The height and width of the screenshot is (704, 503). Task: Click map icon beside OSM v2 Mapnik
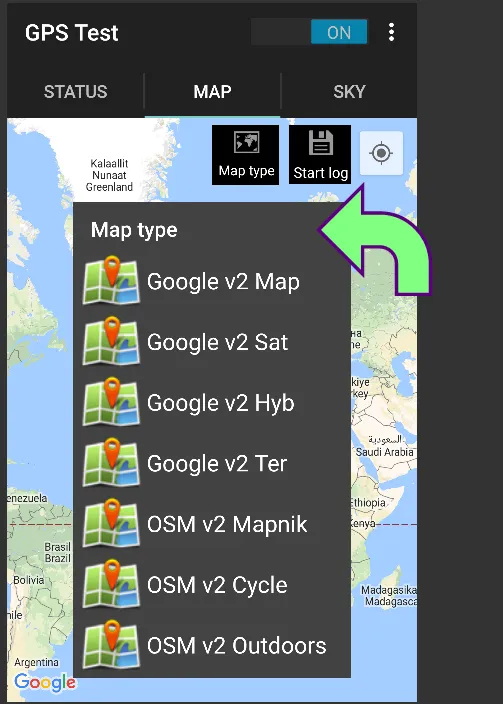click(x=111, y=523)
